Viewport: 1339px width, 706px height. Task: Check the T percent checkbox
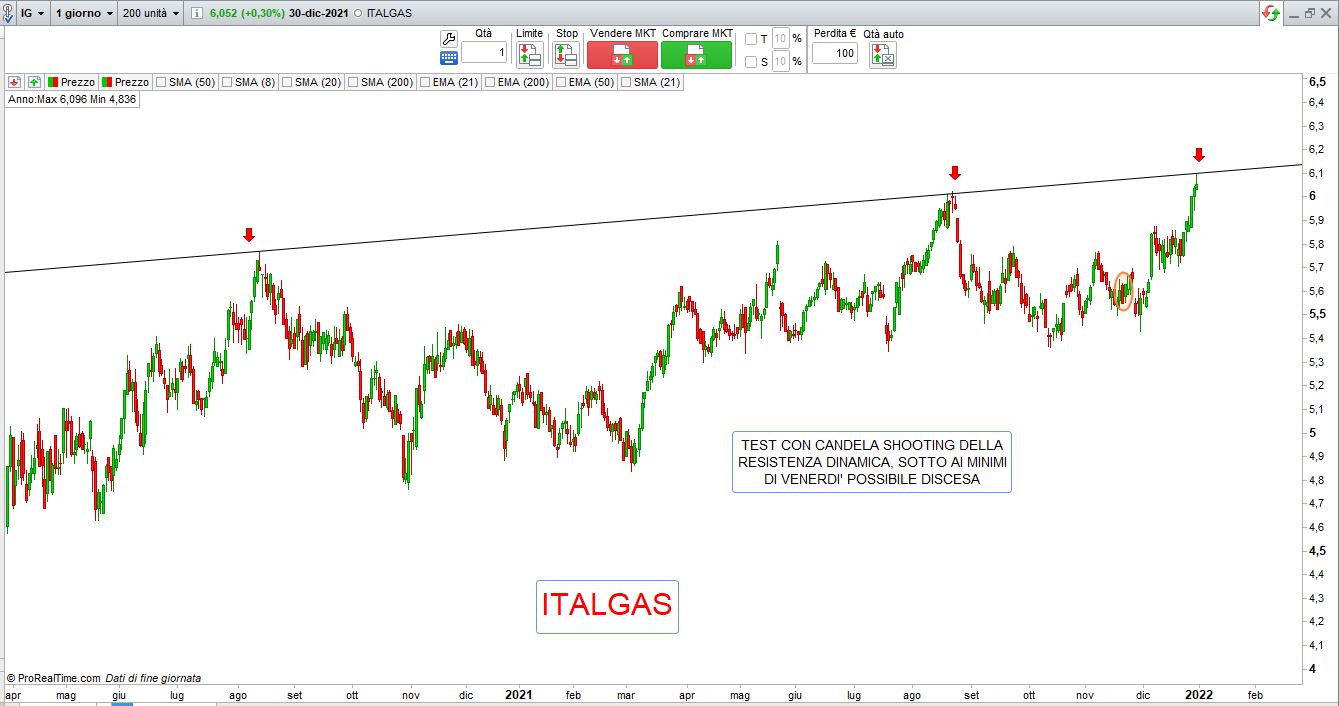[751, 39]
